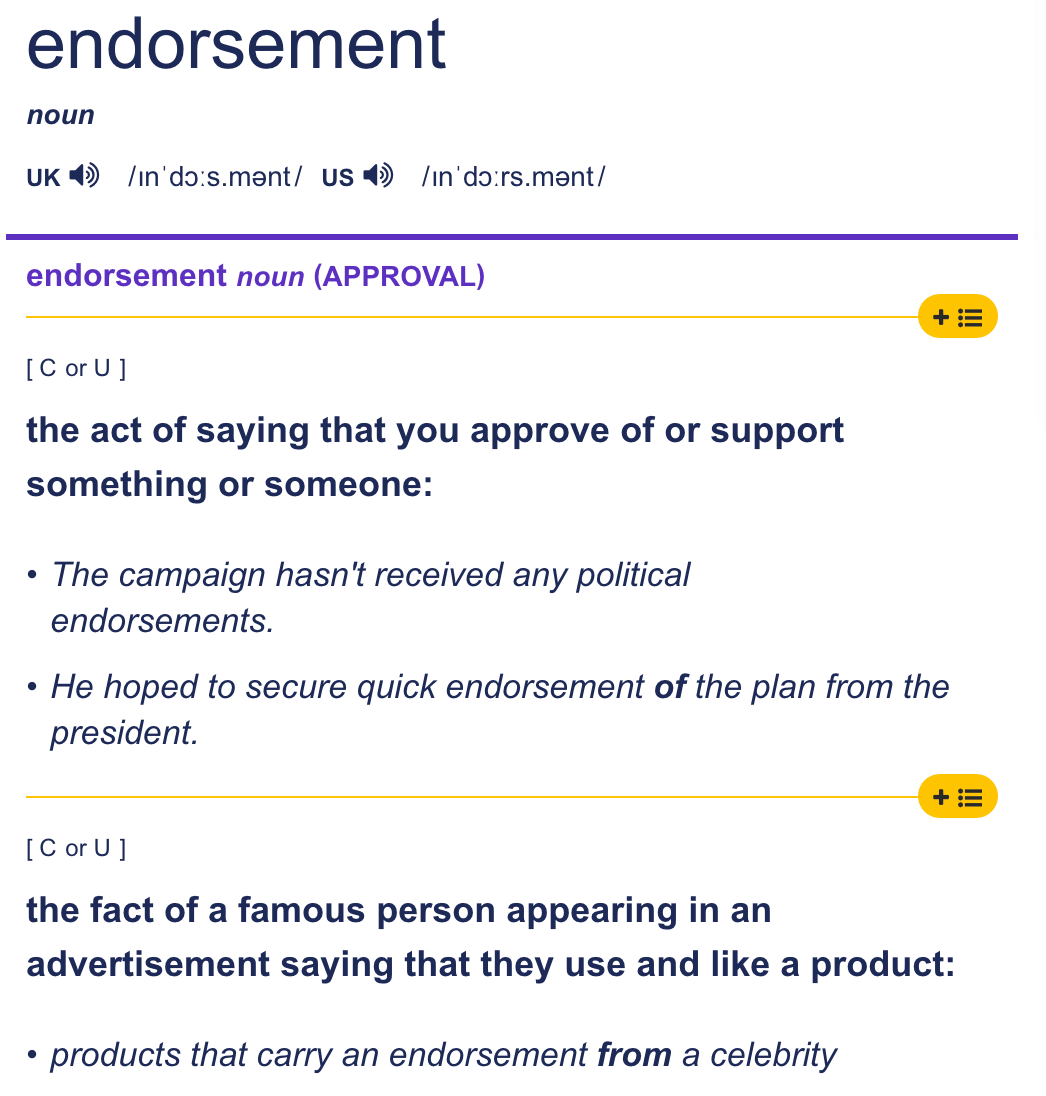Click the definition 'the act of saying that you approve'

pyautogui.click(x=435, y=457)
